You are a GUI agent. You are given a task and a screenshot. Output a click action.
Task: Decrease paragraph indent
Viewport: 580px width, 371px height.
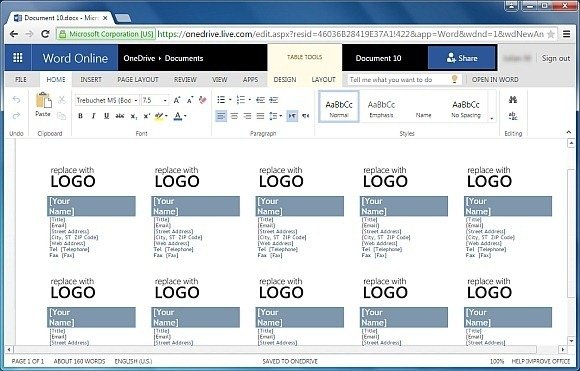click(x=260, y=100)
